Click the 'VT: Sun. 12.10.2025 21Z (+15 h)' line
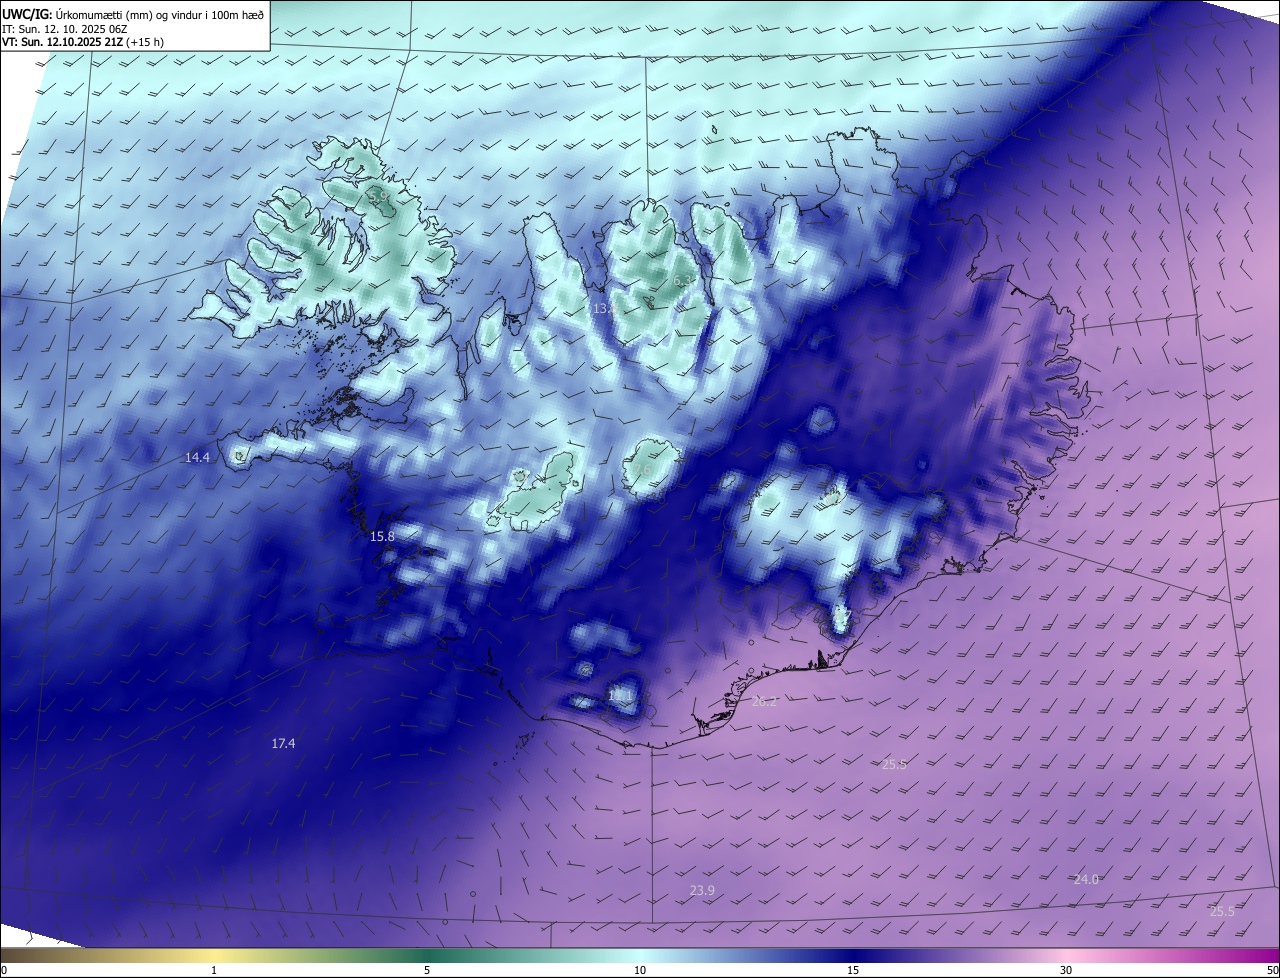 [x=83, y=42]
